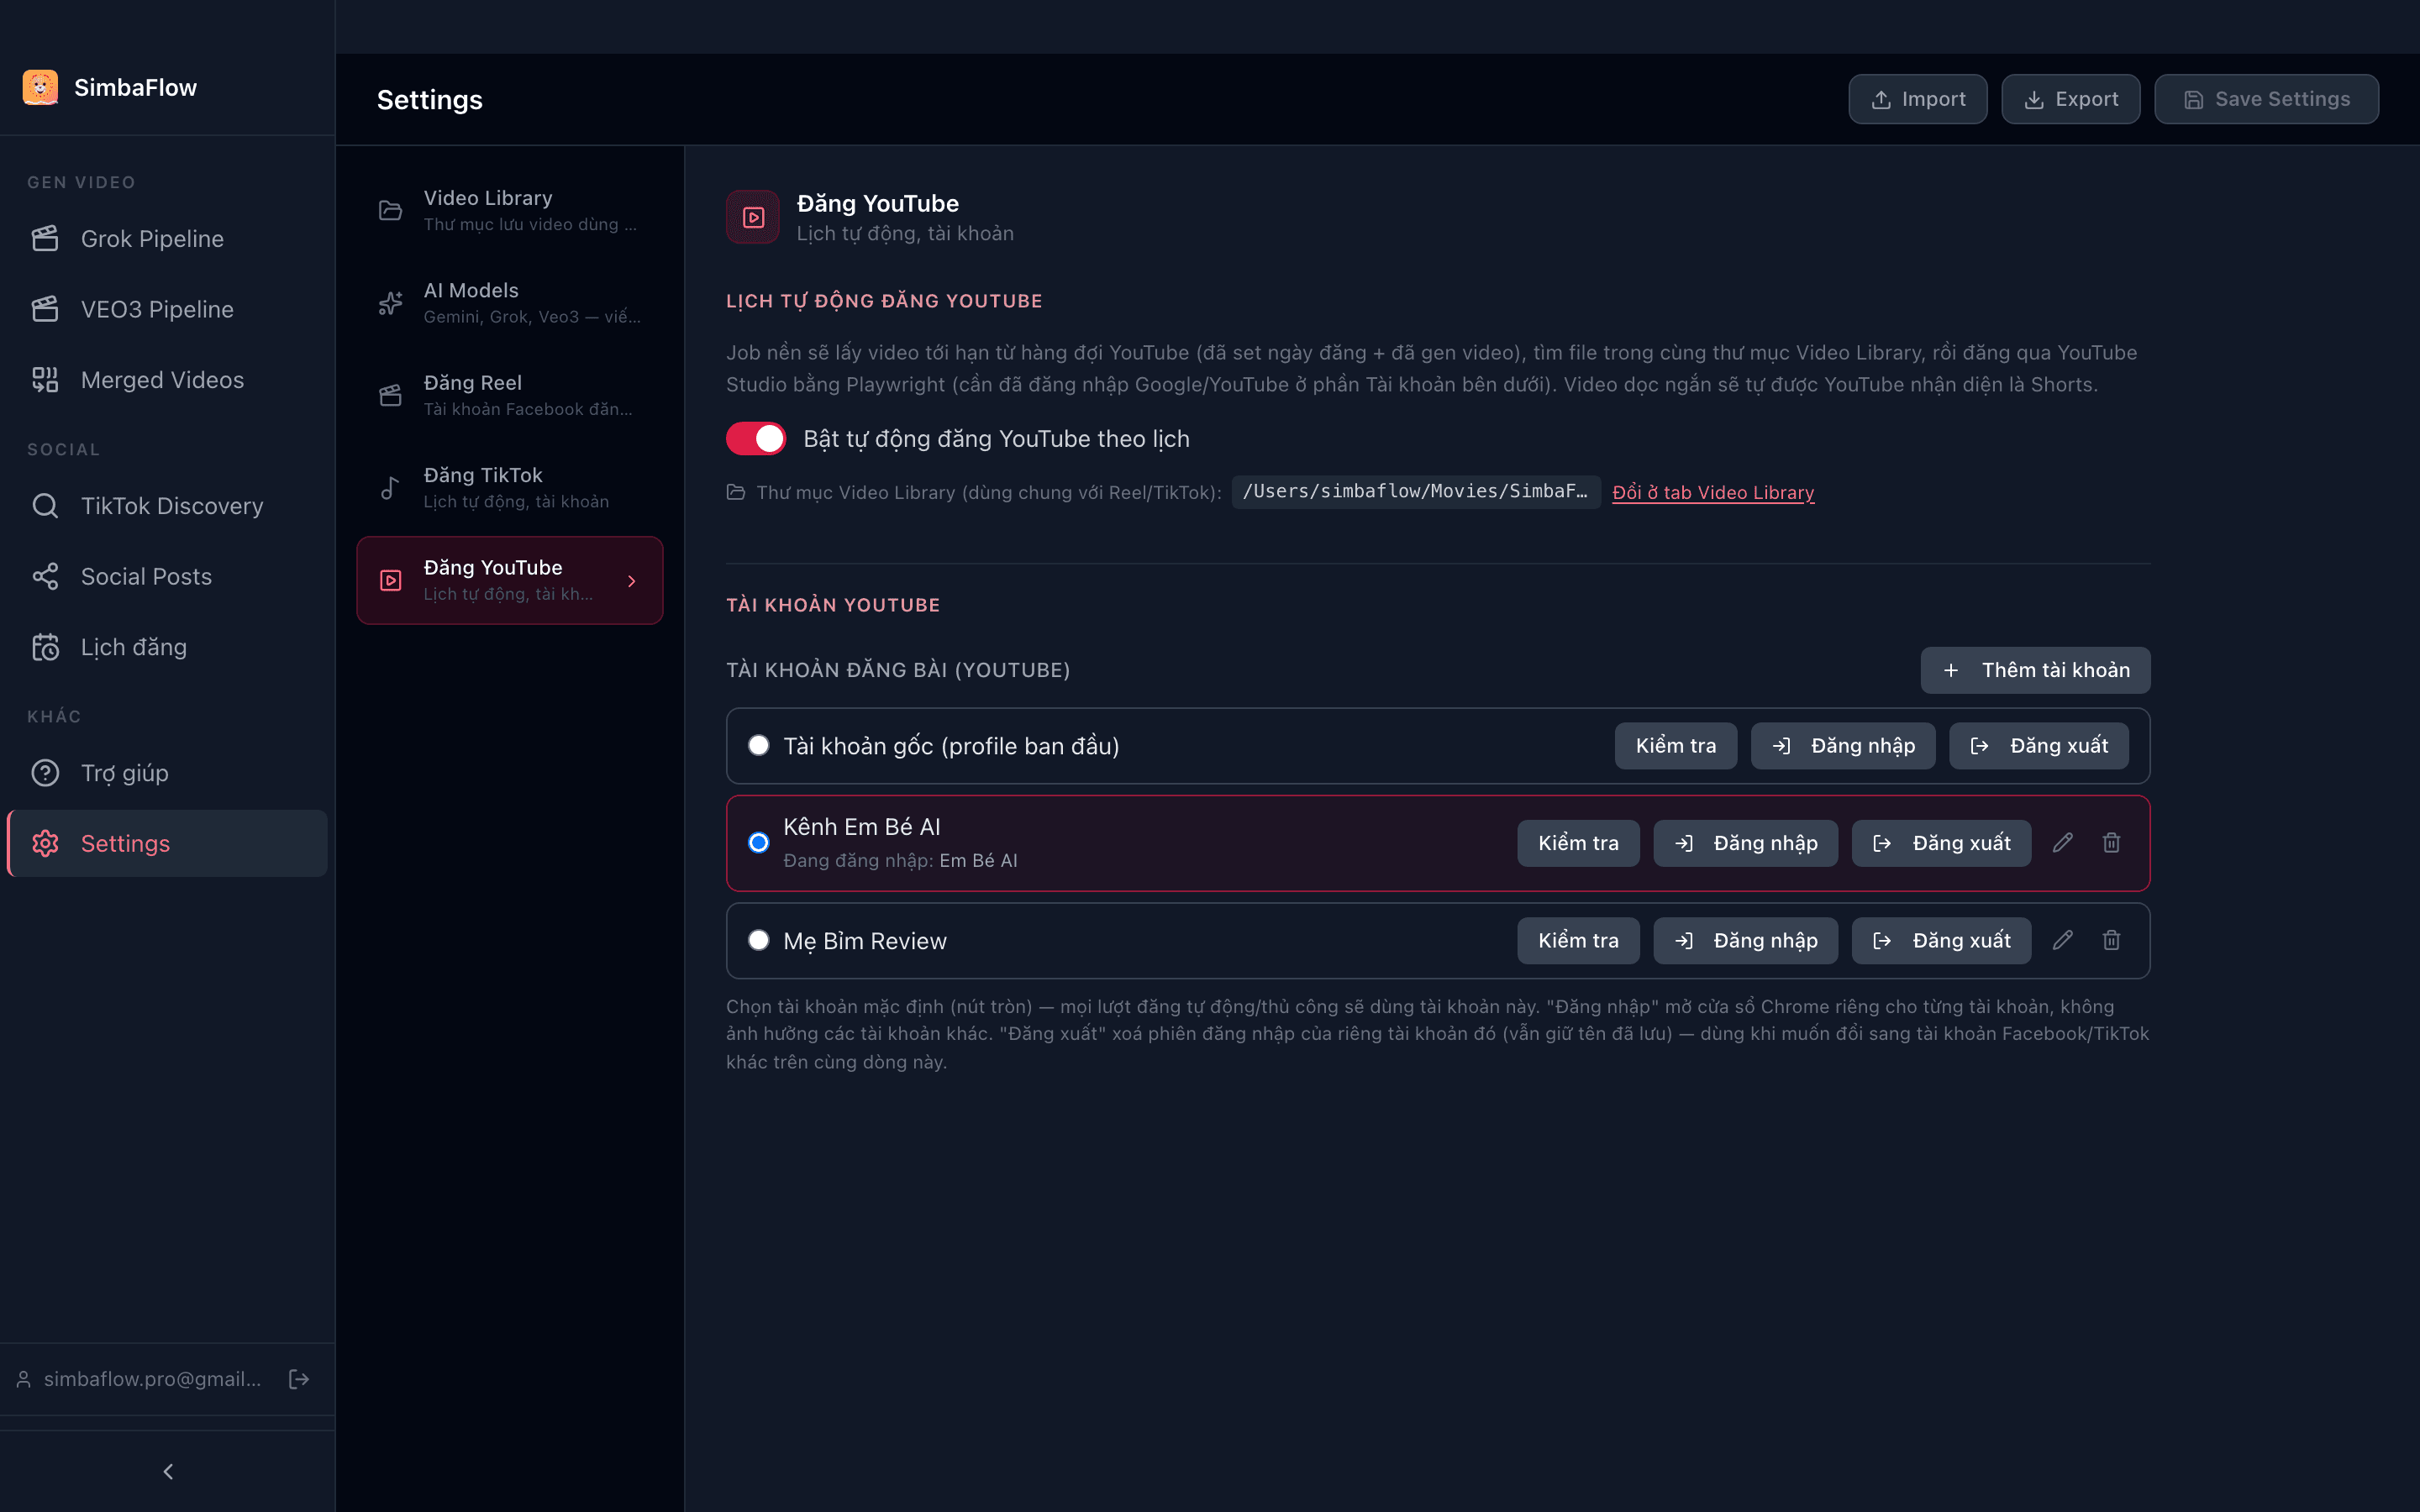Click Save Settings
The image size is (2420, 1512).
[2266, 99]
